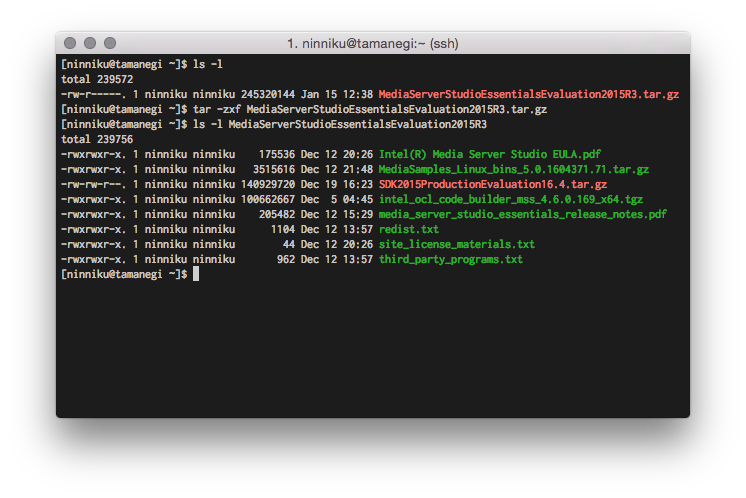Click the terminal cursor block at prompt
The image size is (746, 498).
click(196, 274)
